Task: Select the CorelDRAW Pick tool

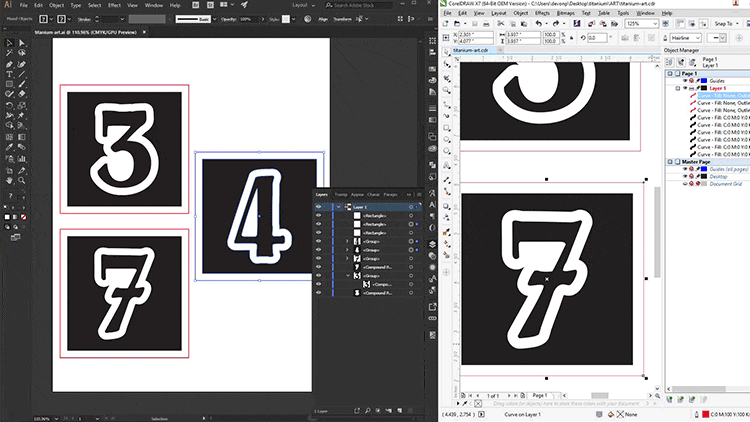Action: click(x=446, y=52)
